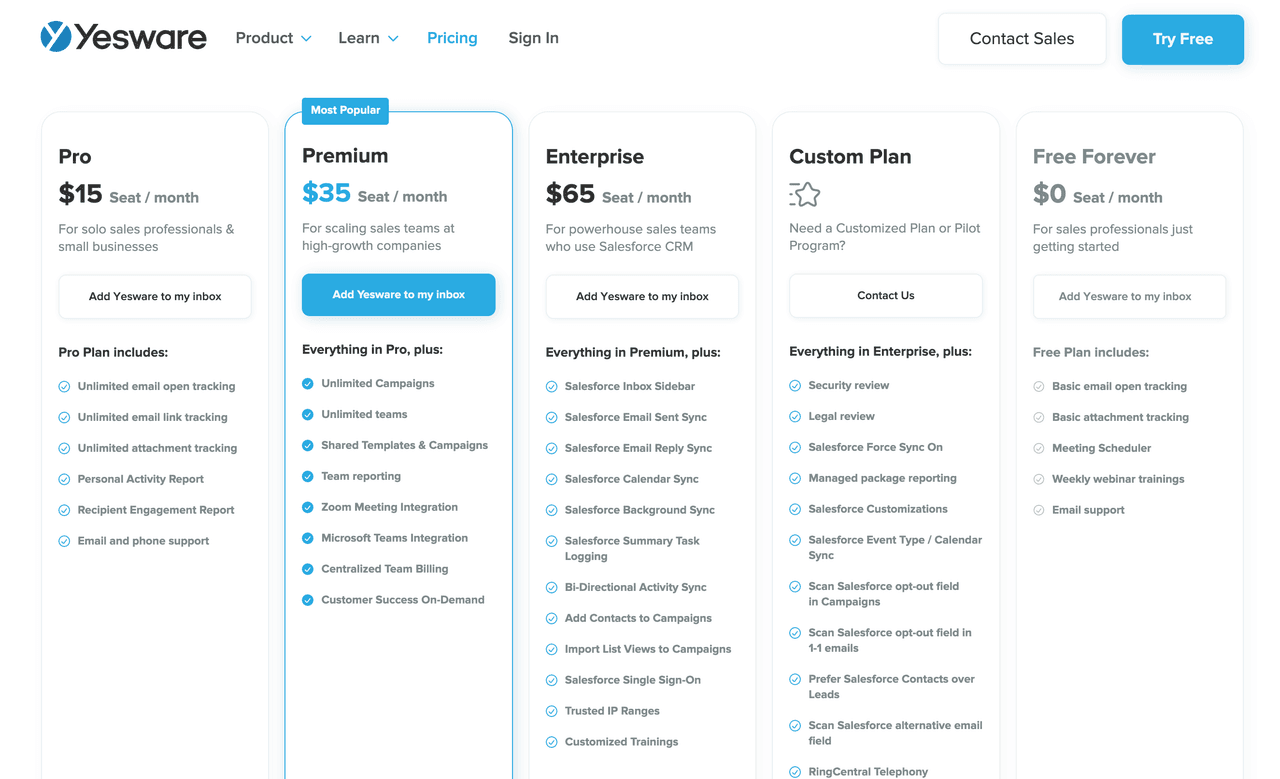Image resolution: width=1280 pixels, height=779 pixels.
Task: Add Yesware to inbox for Pro plan
Action: pos(155,297)
